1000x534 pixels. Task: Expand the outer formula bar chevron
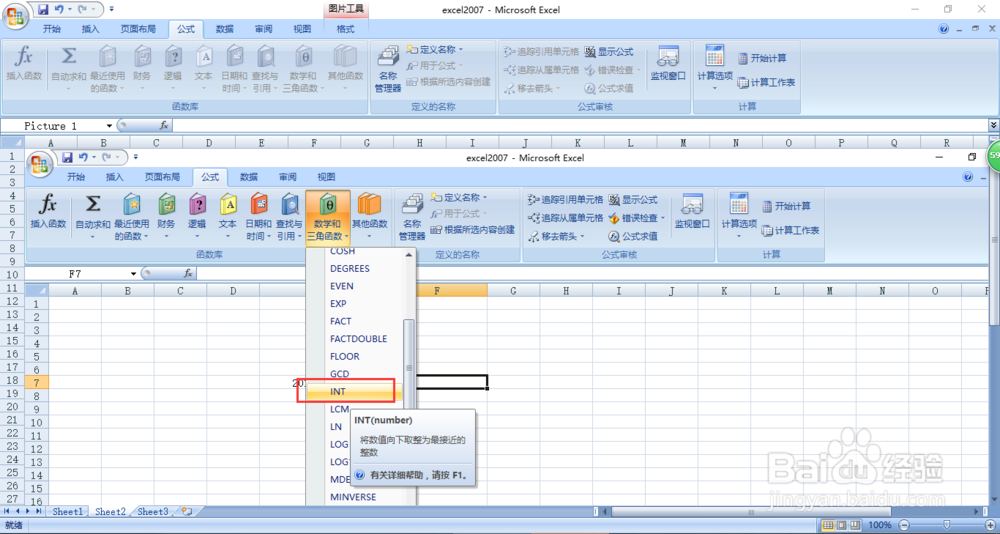[994, 125]
